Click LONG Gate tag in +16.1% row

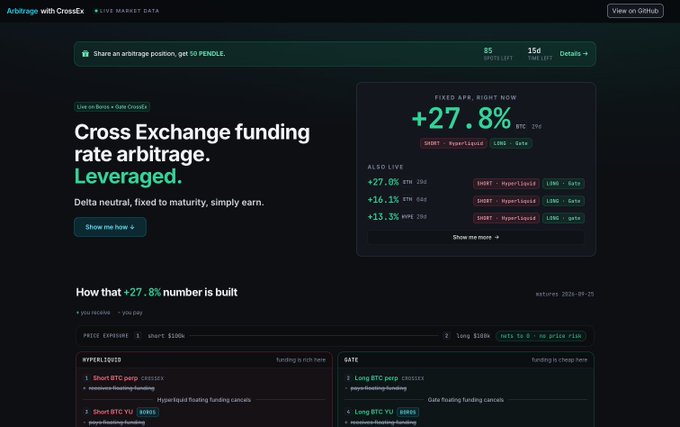tap(563, 201)
